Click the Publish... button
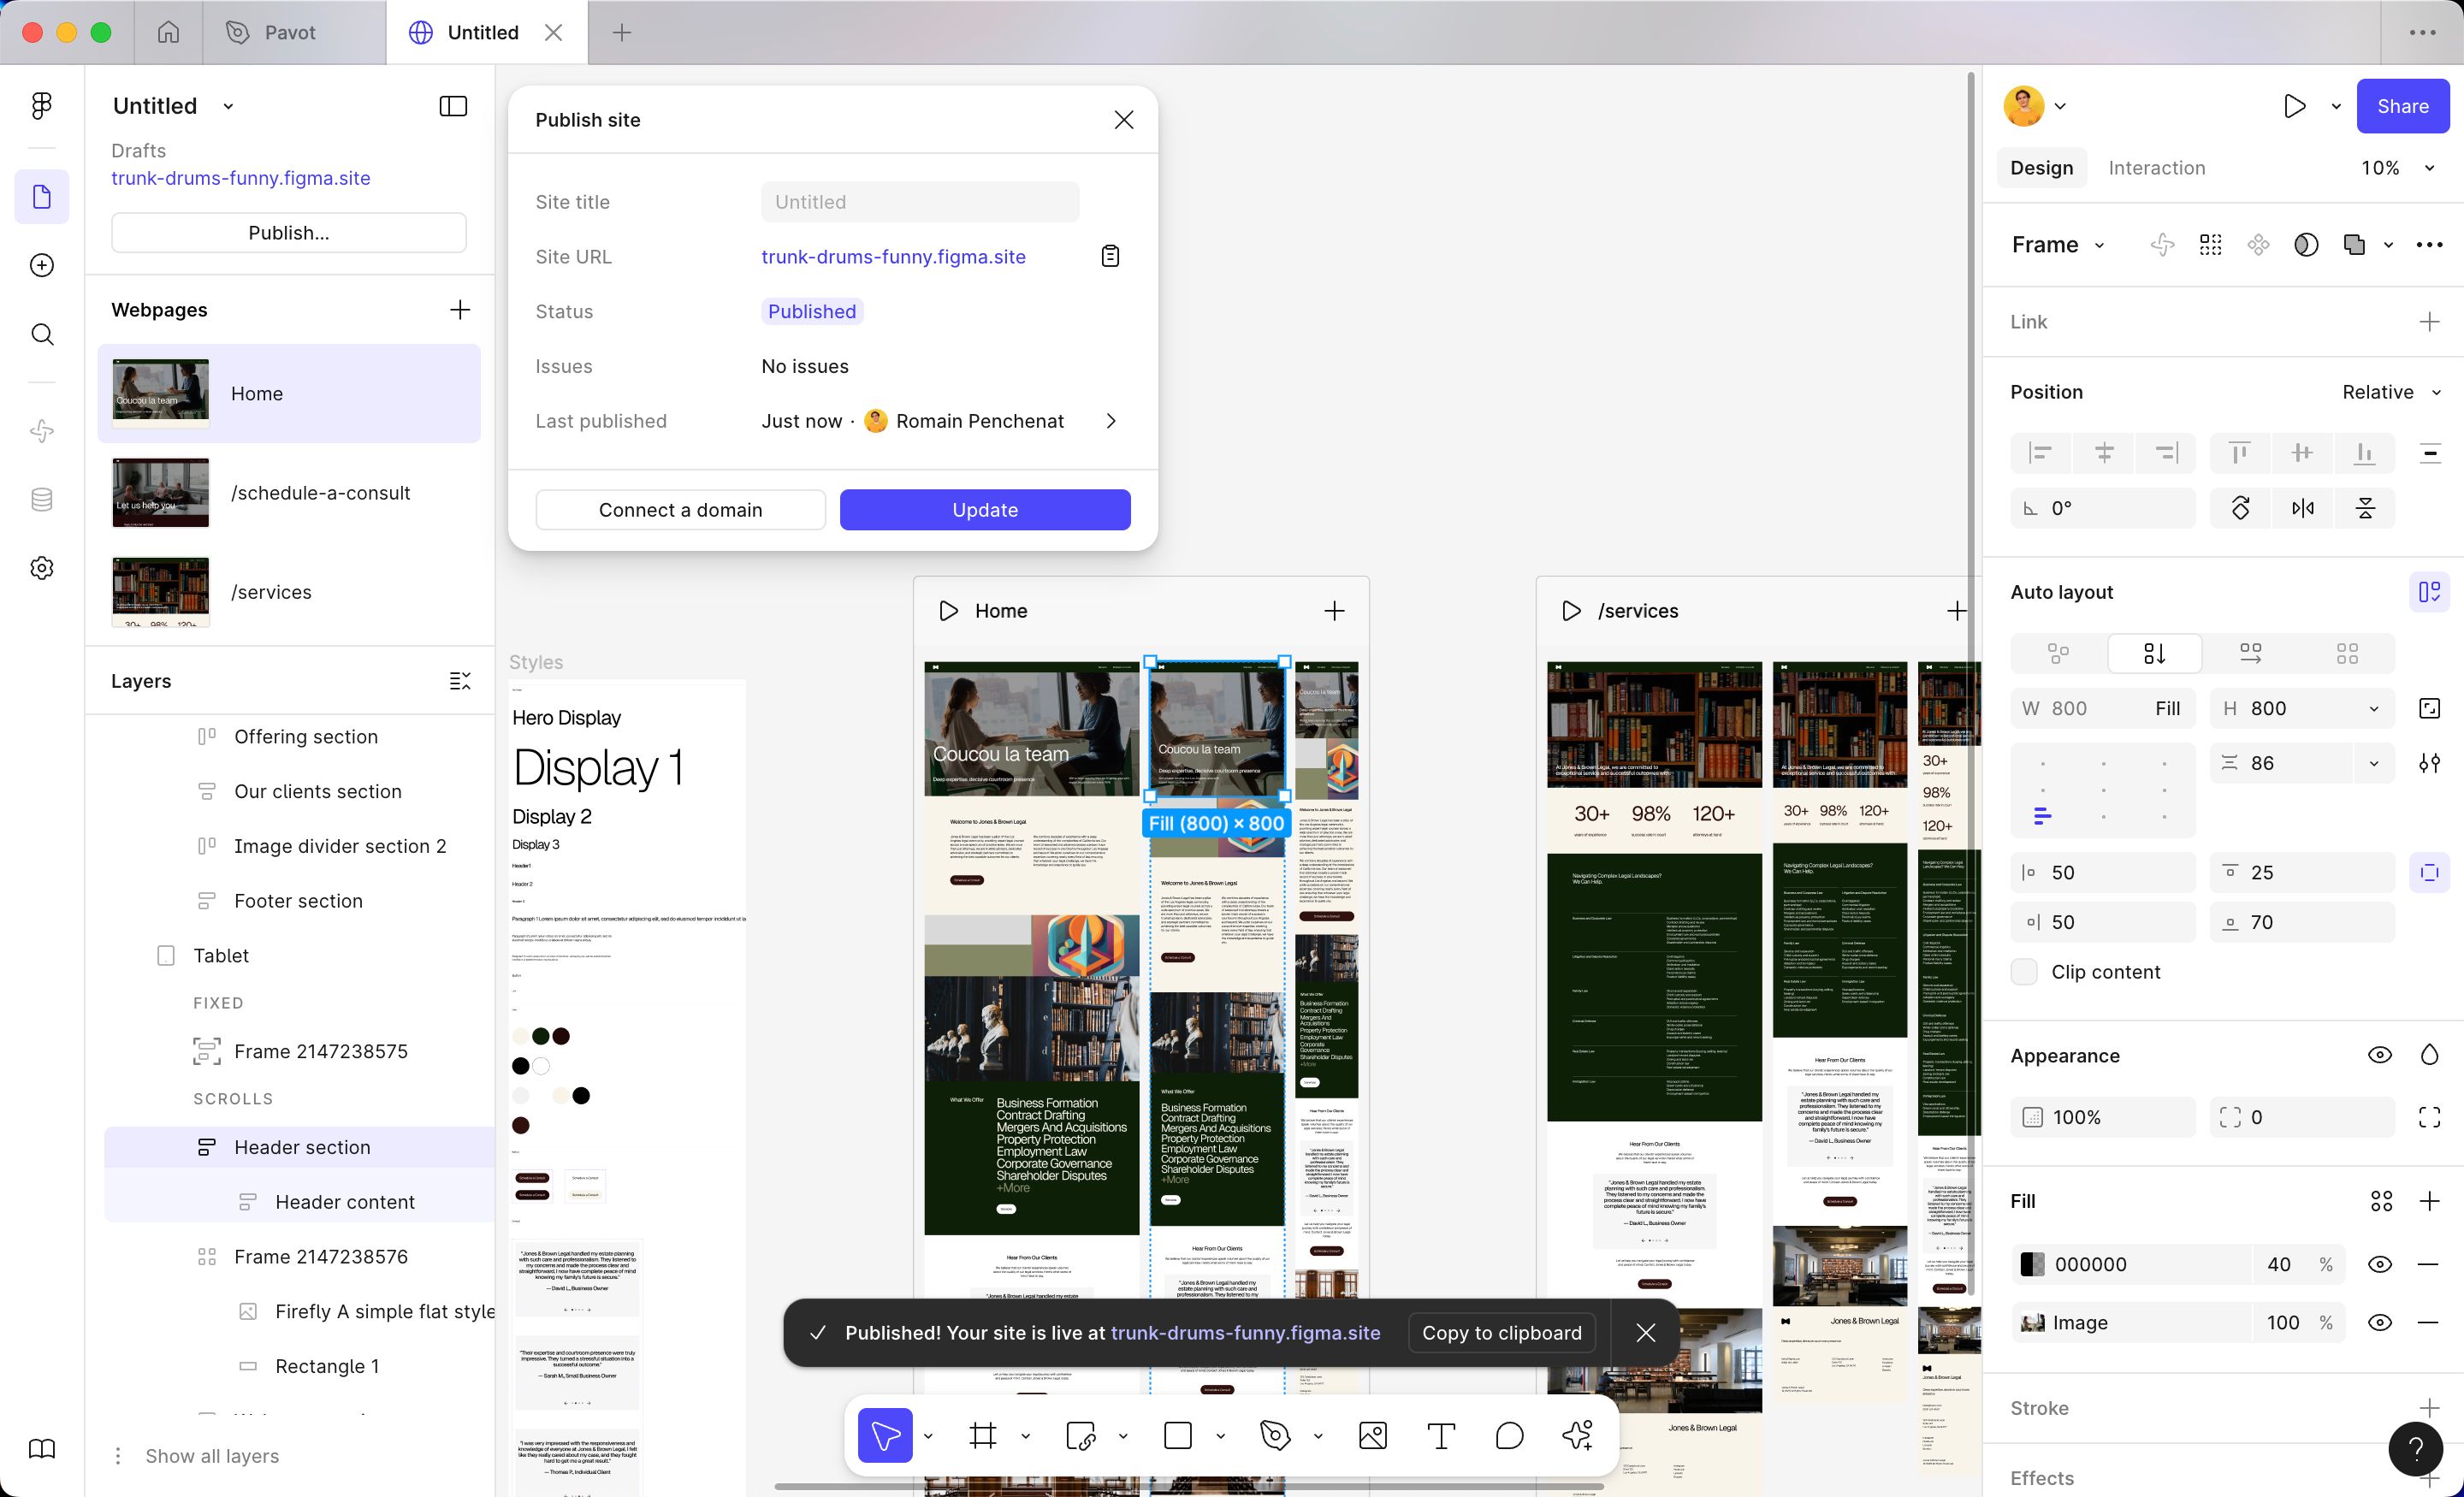This screenshot has width=2464, height=1497. (x=288, y=232)
